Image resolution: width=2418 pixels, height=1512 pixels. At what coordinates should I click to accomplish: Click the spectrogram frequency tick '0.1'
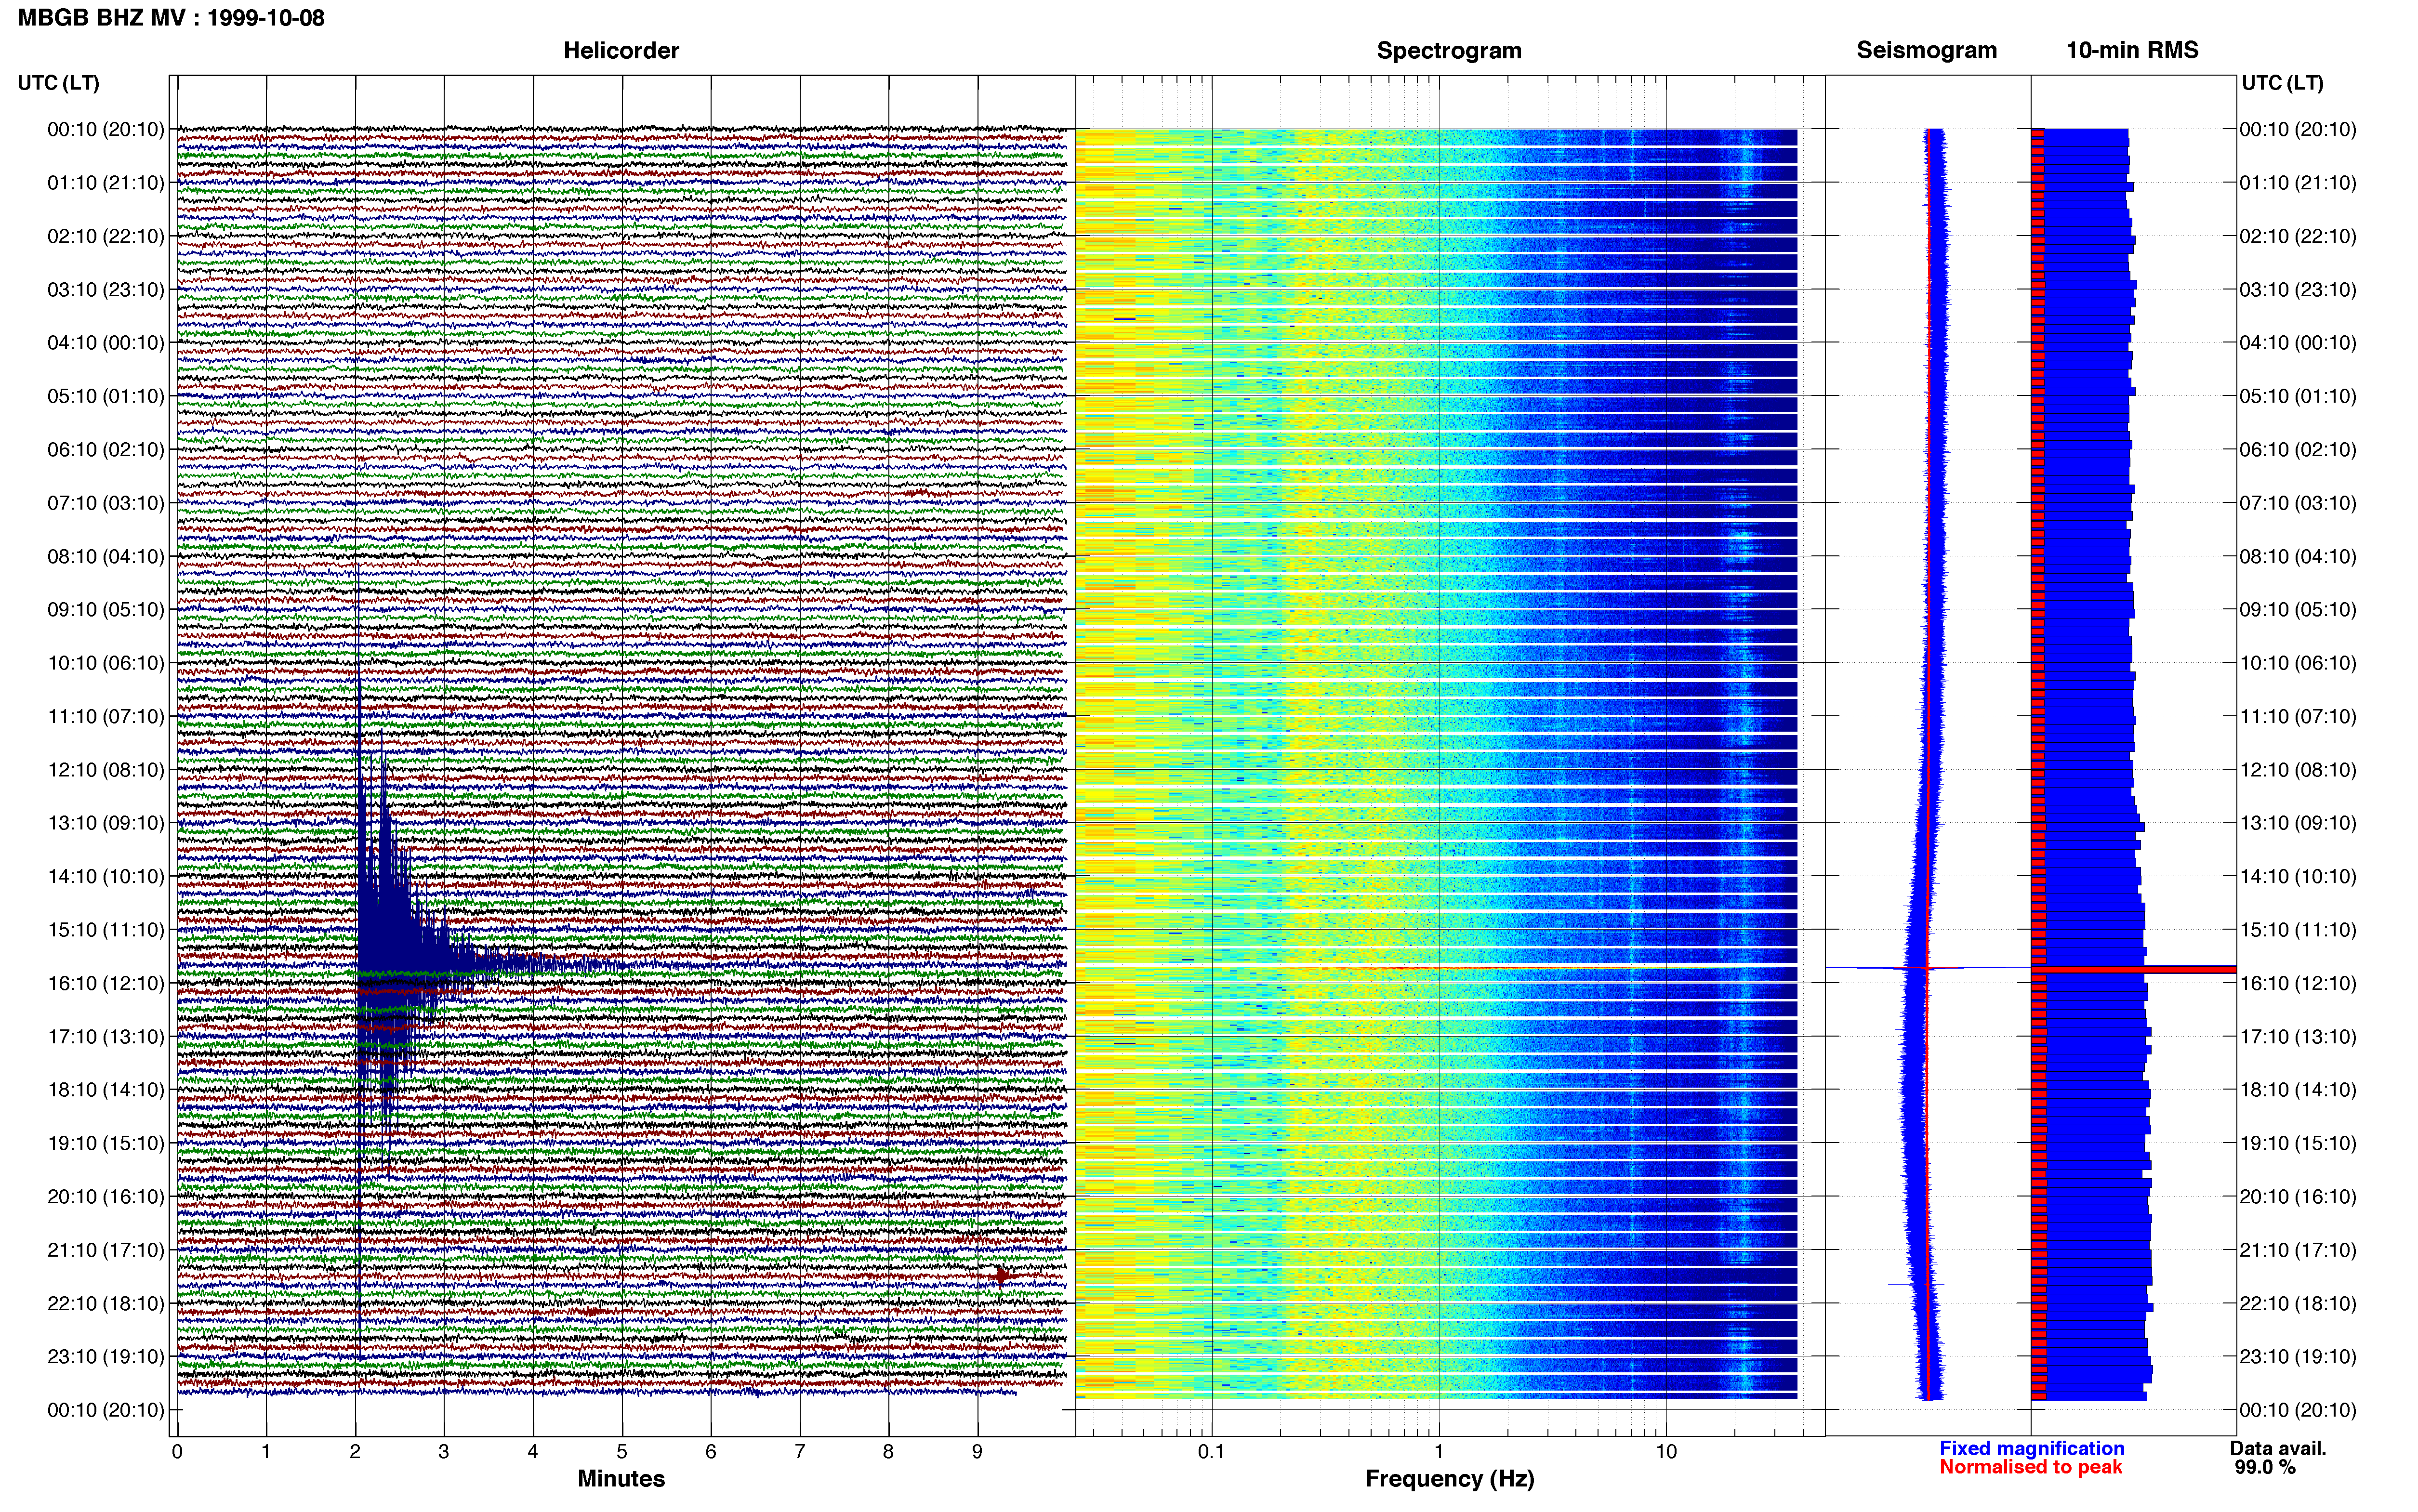(1212, 1452)
